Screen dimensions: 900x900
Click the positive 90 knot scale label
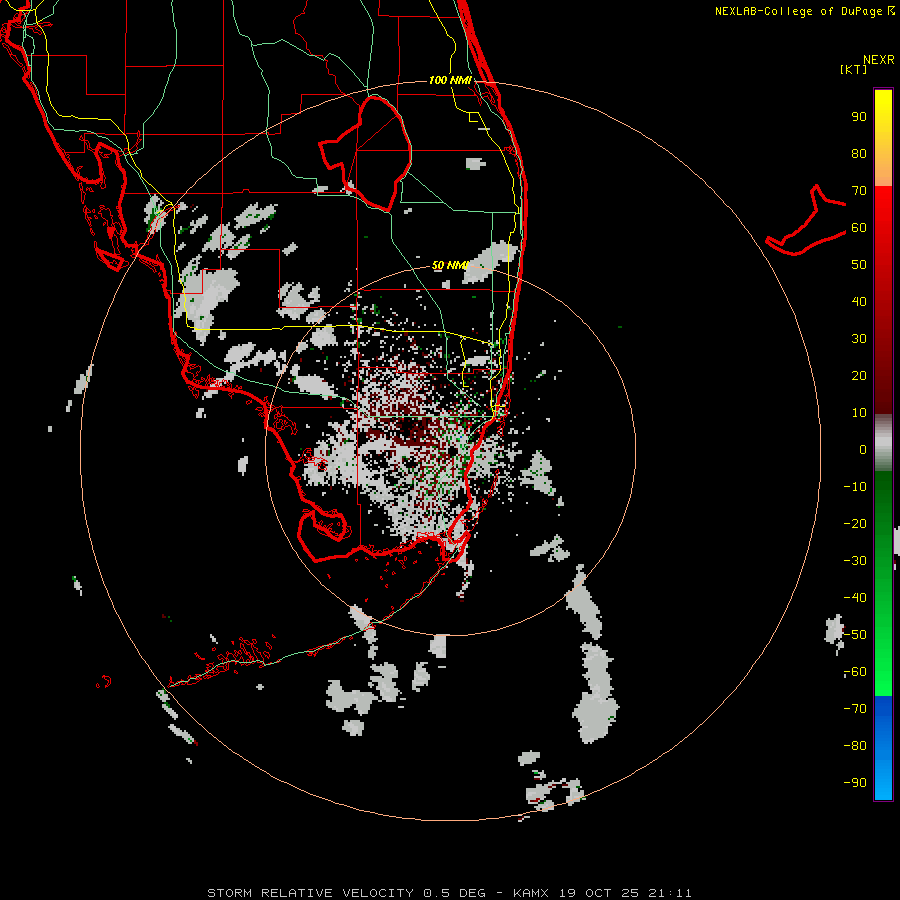click(x=859, y=117)
